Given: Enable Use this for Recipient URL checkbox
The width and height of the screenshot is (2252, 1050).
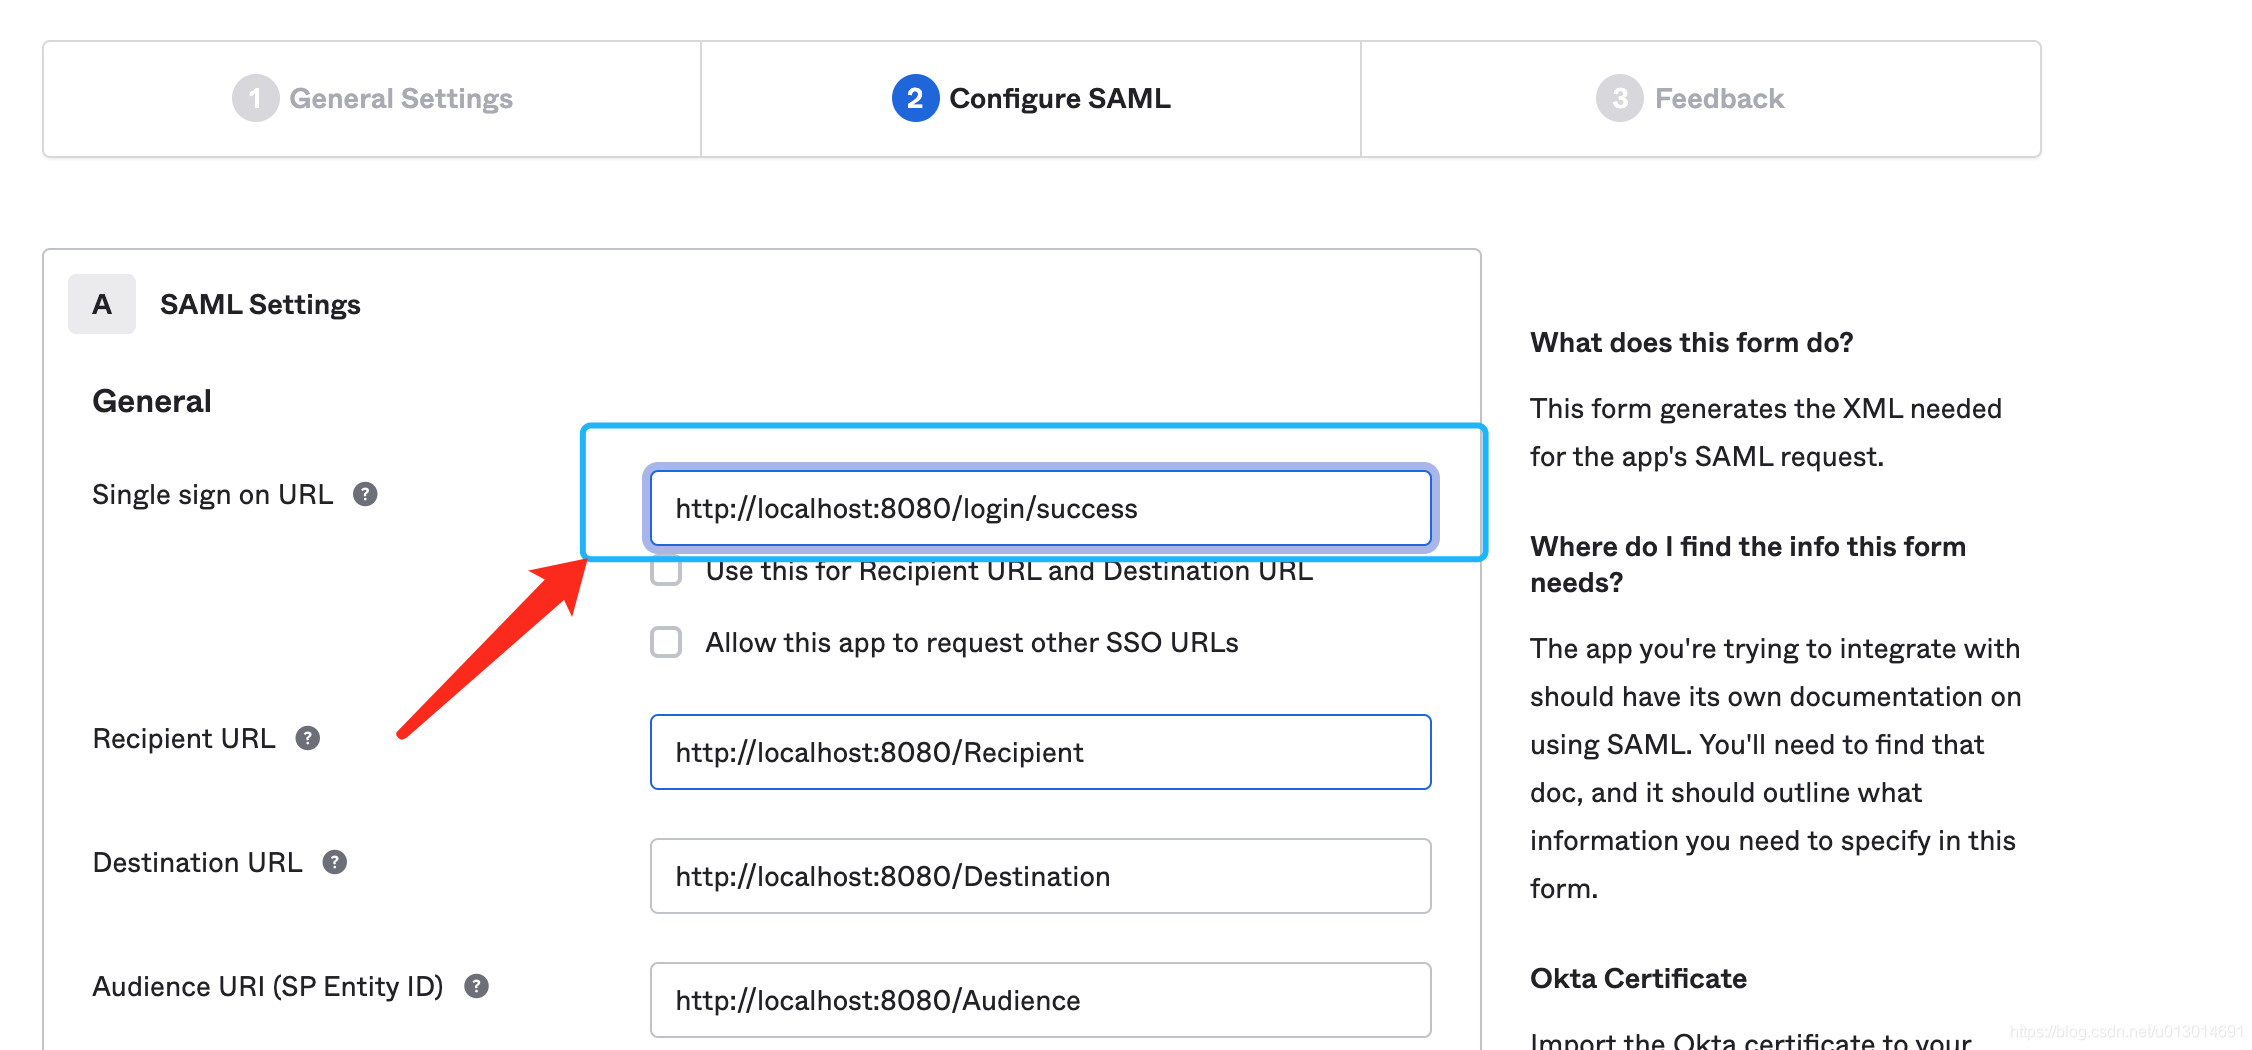Looking at the screenshot, I should coord(666,573).
